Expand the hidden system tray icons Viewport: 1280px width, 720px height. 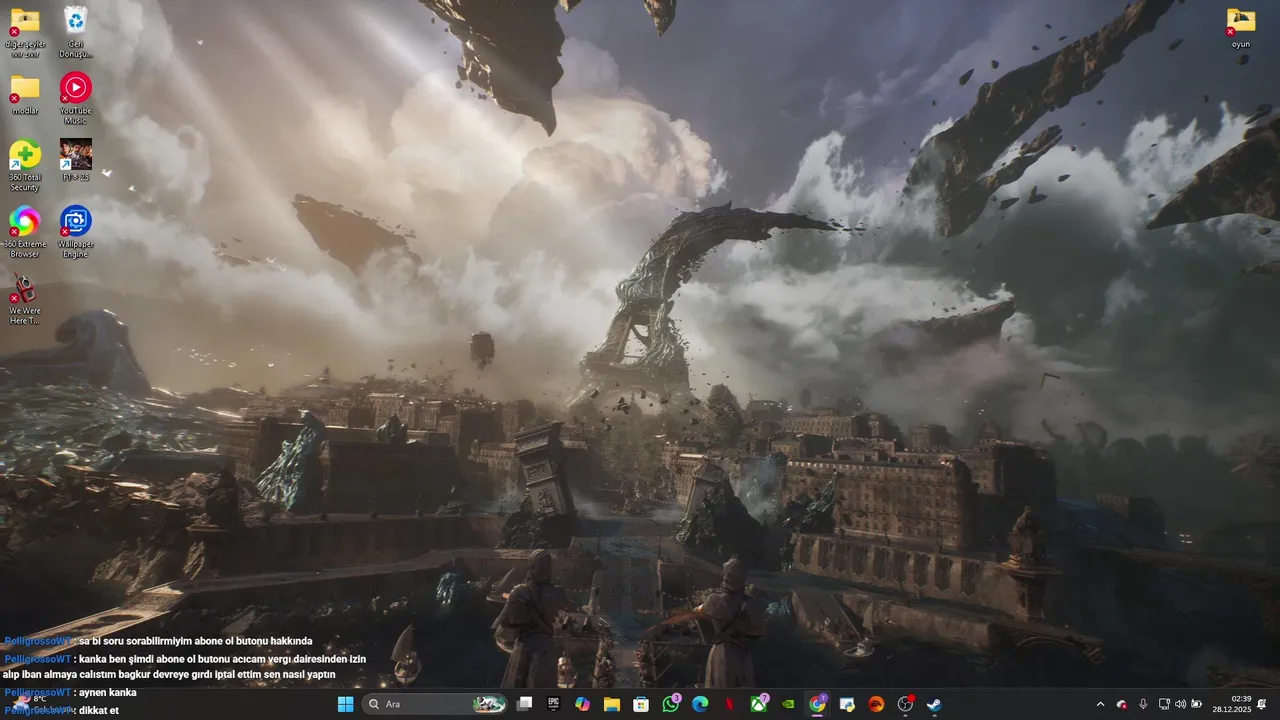click(1100, 704)
